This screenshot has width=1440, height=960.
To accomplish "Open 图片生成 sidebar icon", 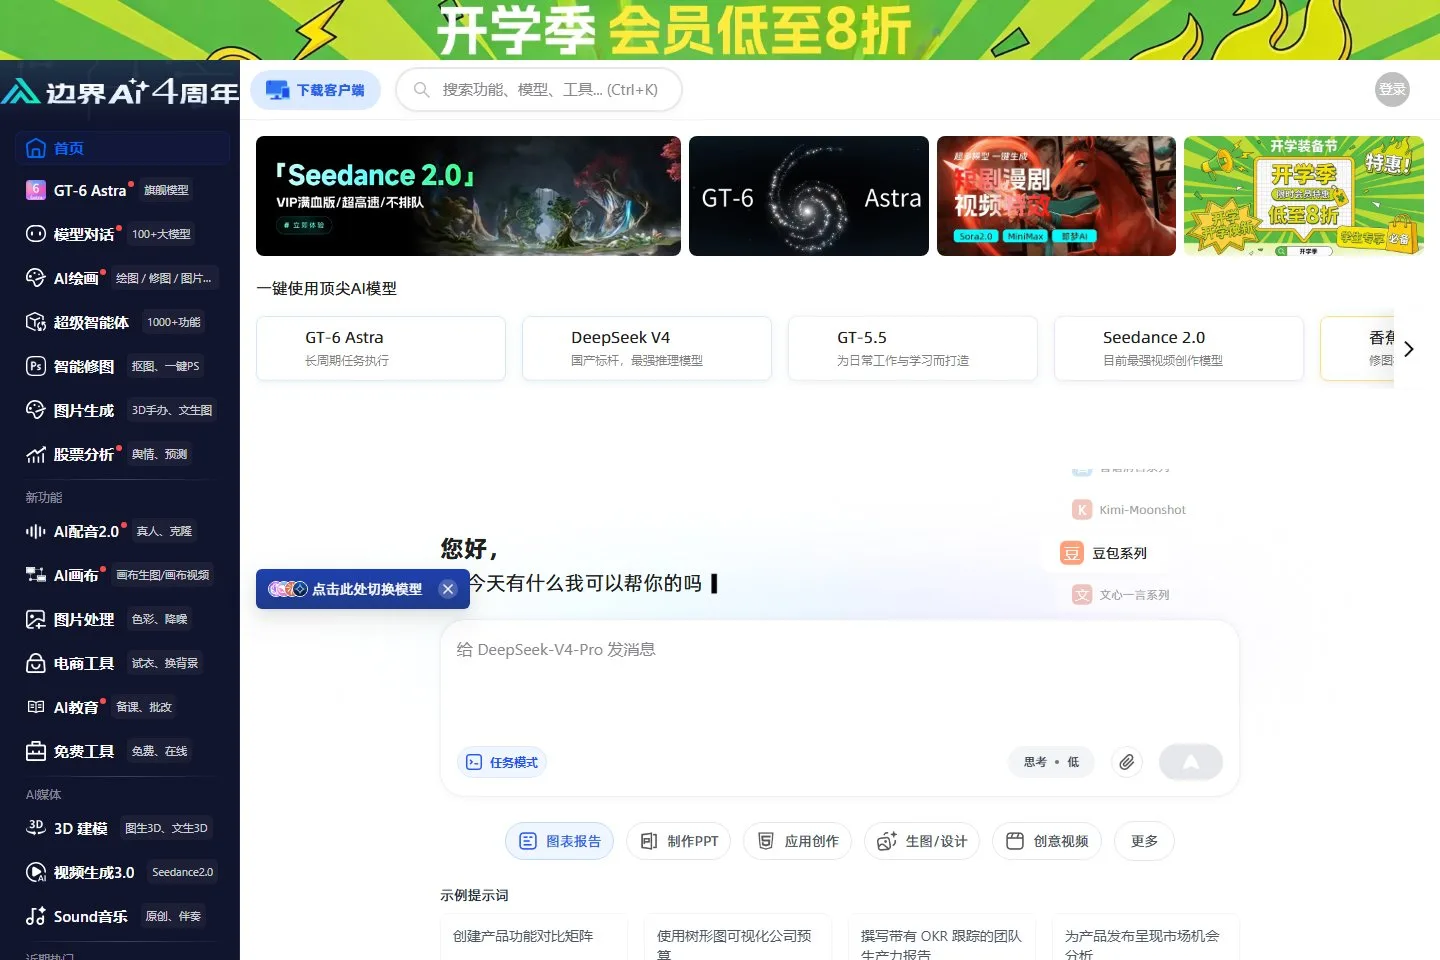I will point(36,410).
